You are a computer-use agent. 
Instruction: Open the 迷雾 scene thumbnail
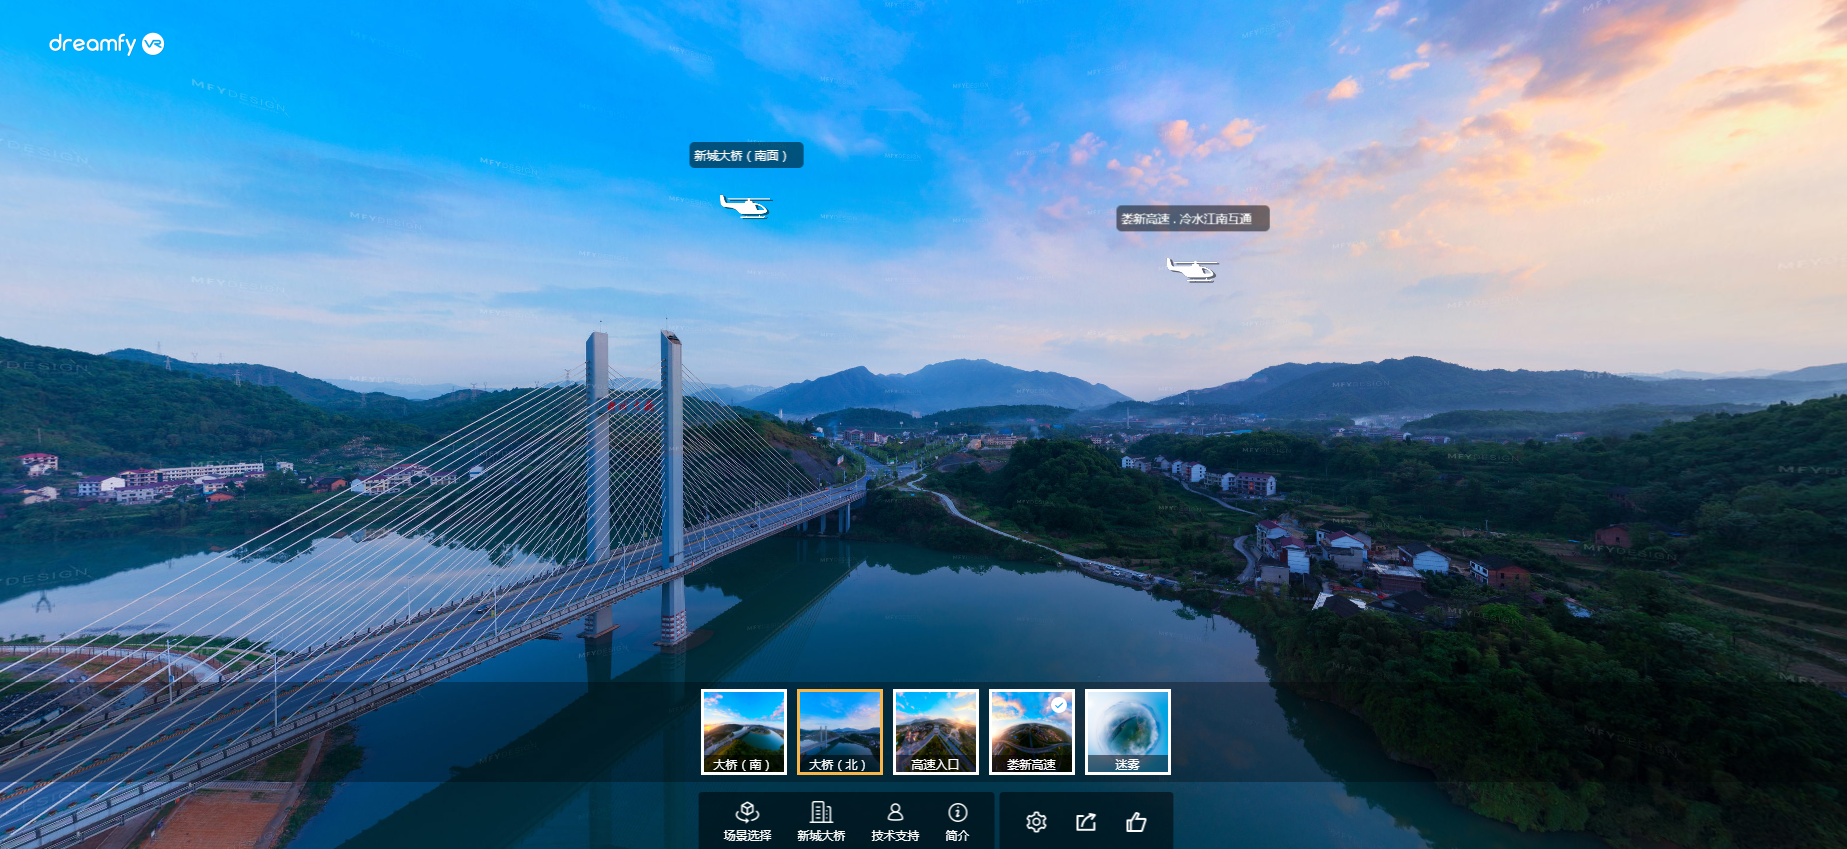point(1127,731)
